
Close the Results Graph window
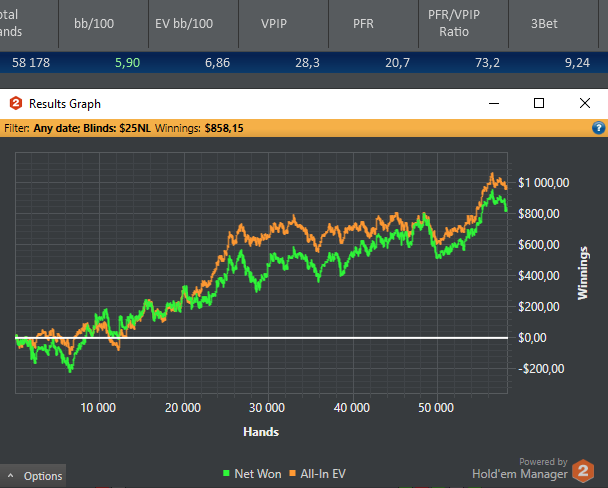coord(585,103)
